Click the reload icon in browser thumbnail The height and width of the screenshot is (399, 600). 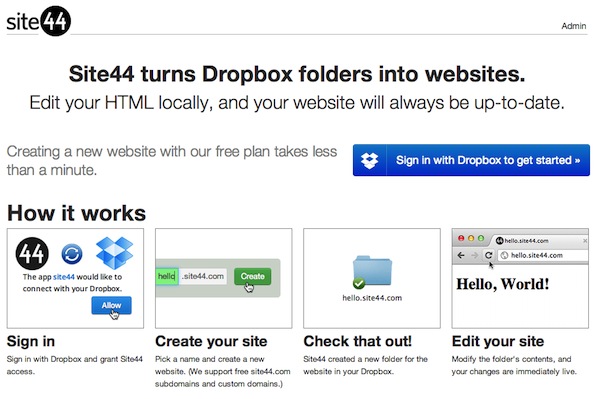tap(488, 255)
